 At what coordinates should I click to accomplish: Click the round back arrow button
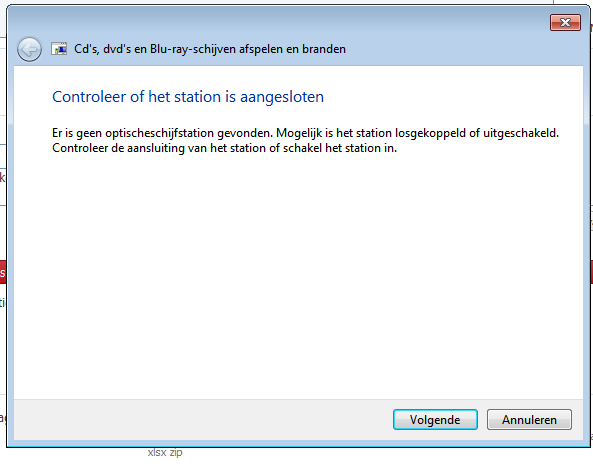click(x=29, y=49)
